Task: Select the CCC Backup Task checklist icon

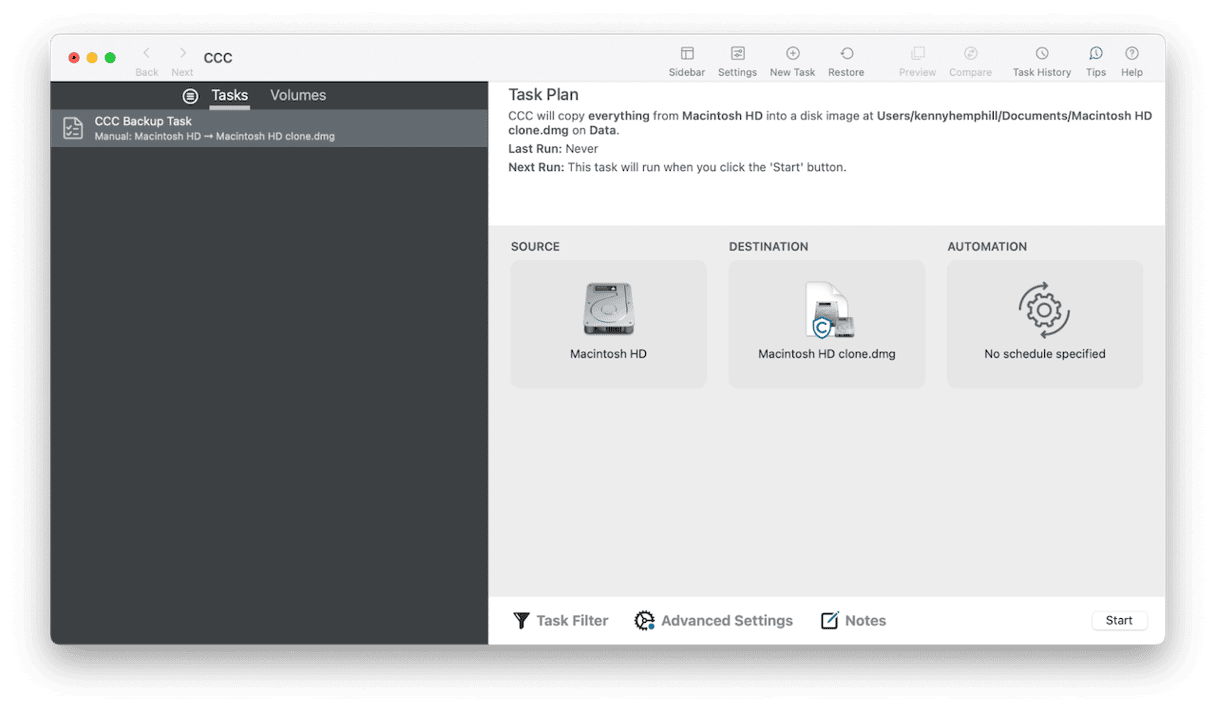Action: [x=73, y=128]
